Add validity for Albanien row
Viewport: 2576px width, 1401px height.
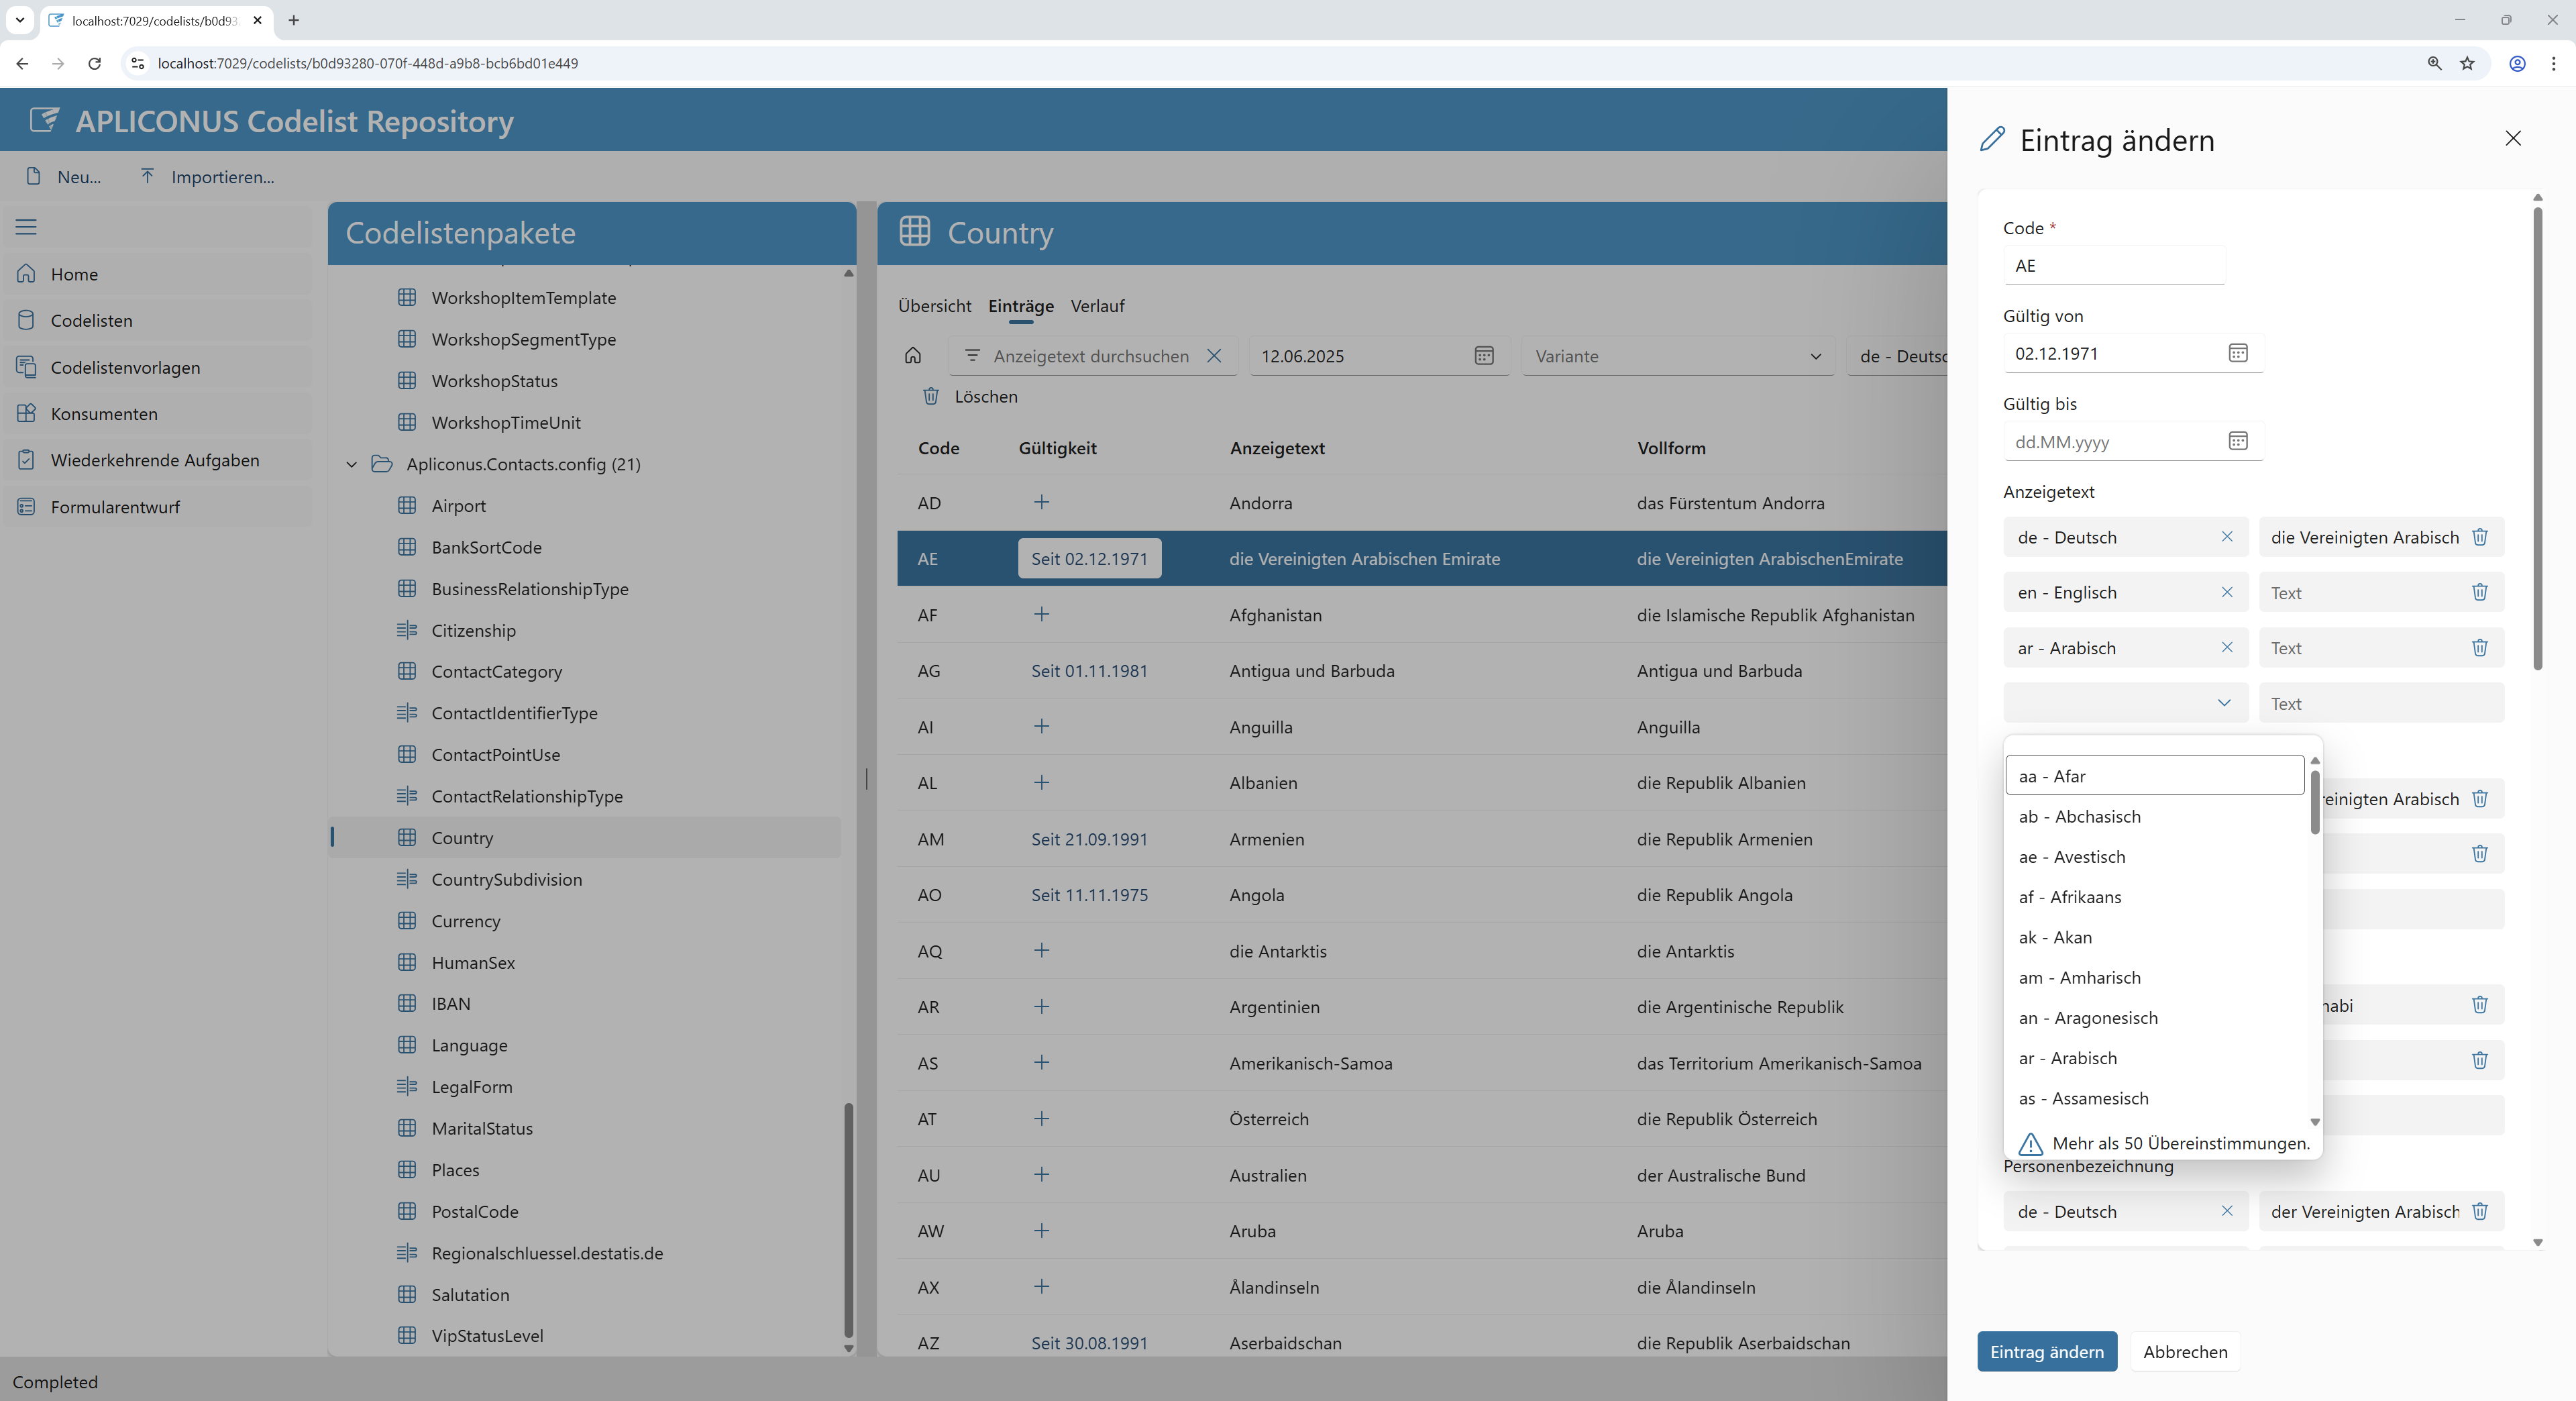pos(1041,782)
